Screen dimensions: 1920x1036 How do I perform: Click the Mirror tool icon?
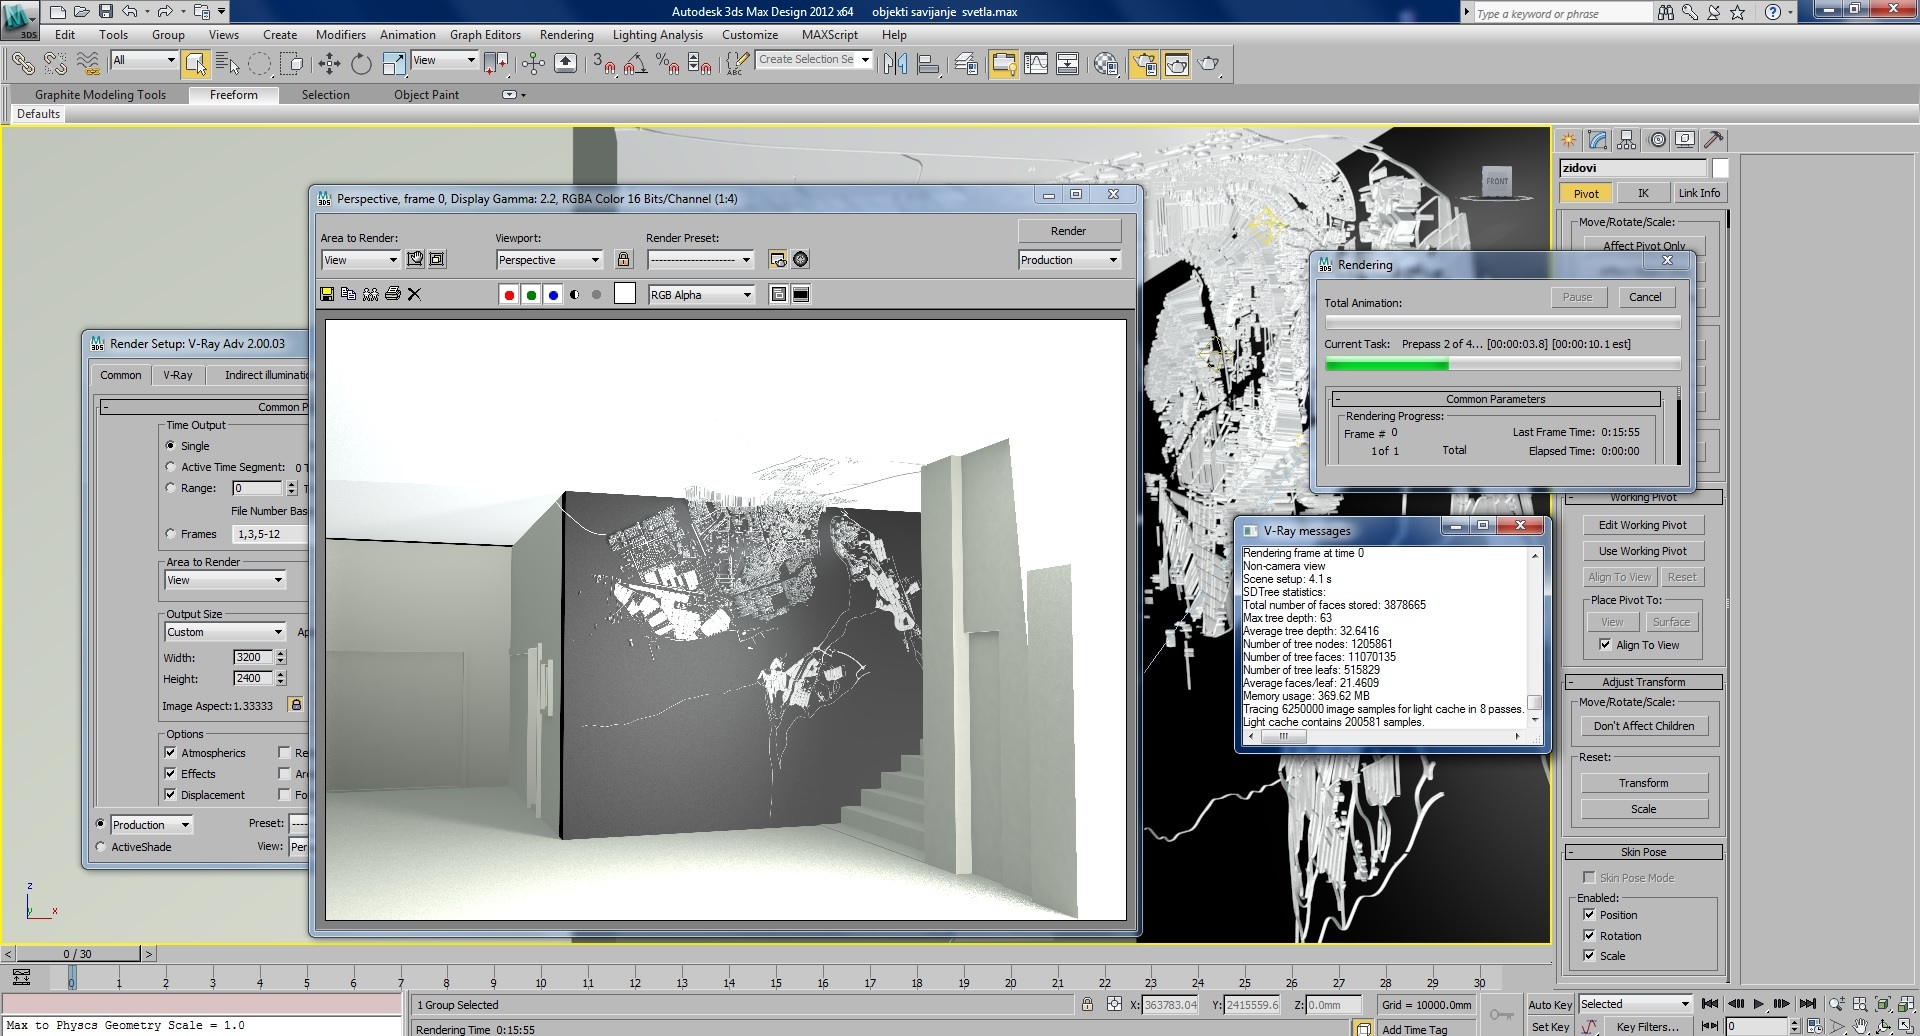point(895,64)
